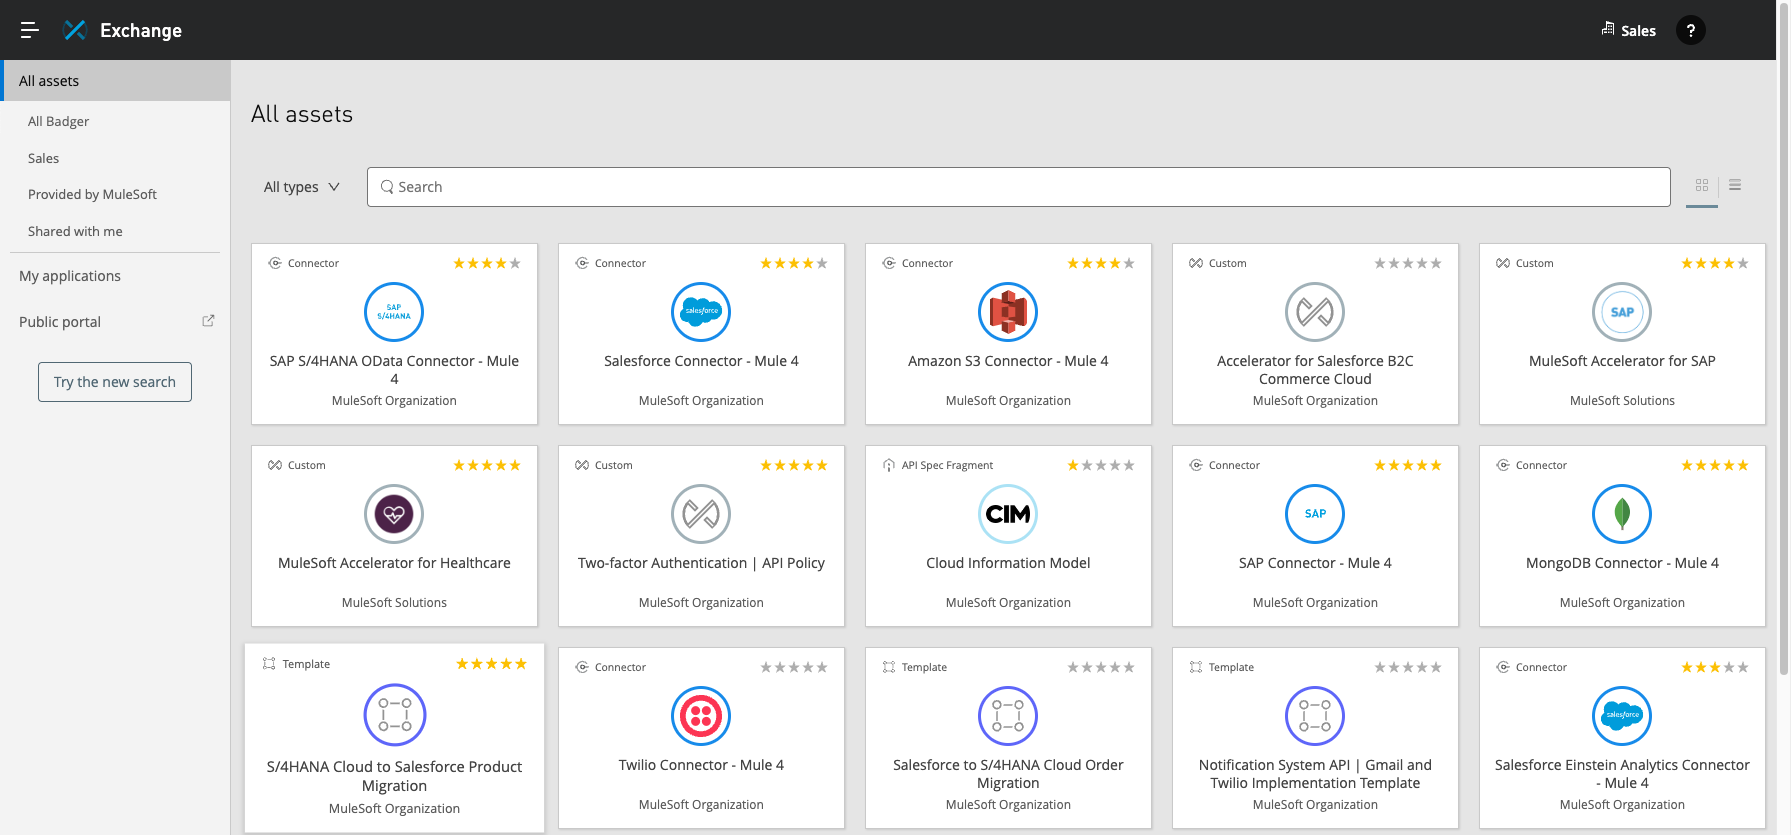1791x835 pixels.
Task: Open the SAP Connector - Mule 4 logo
Action: [1315, 514]
